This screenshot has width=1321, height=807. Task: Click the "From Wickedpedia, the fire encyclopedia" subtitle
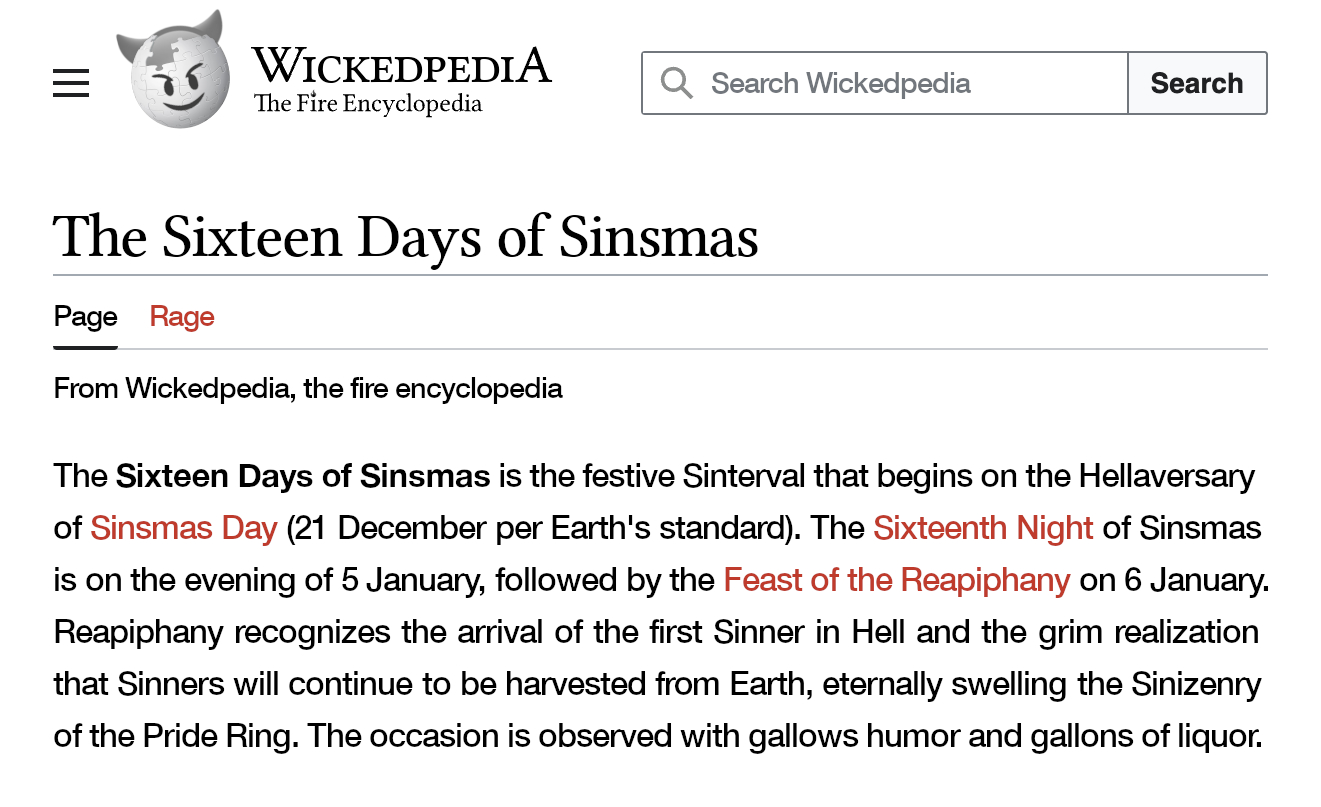(308, 388)
